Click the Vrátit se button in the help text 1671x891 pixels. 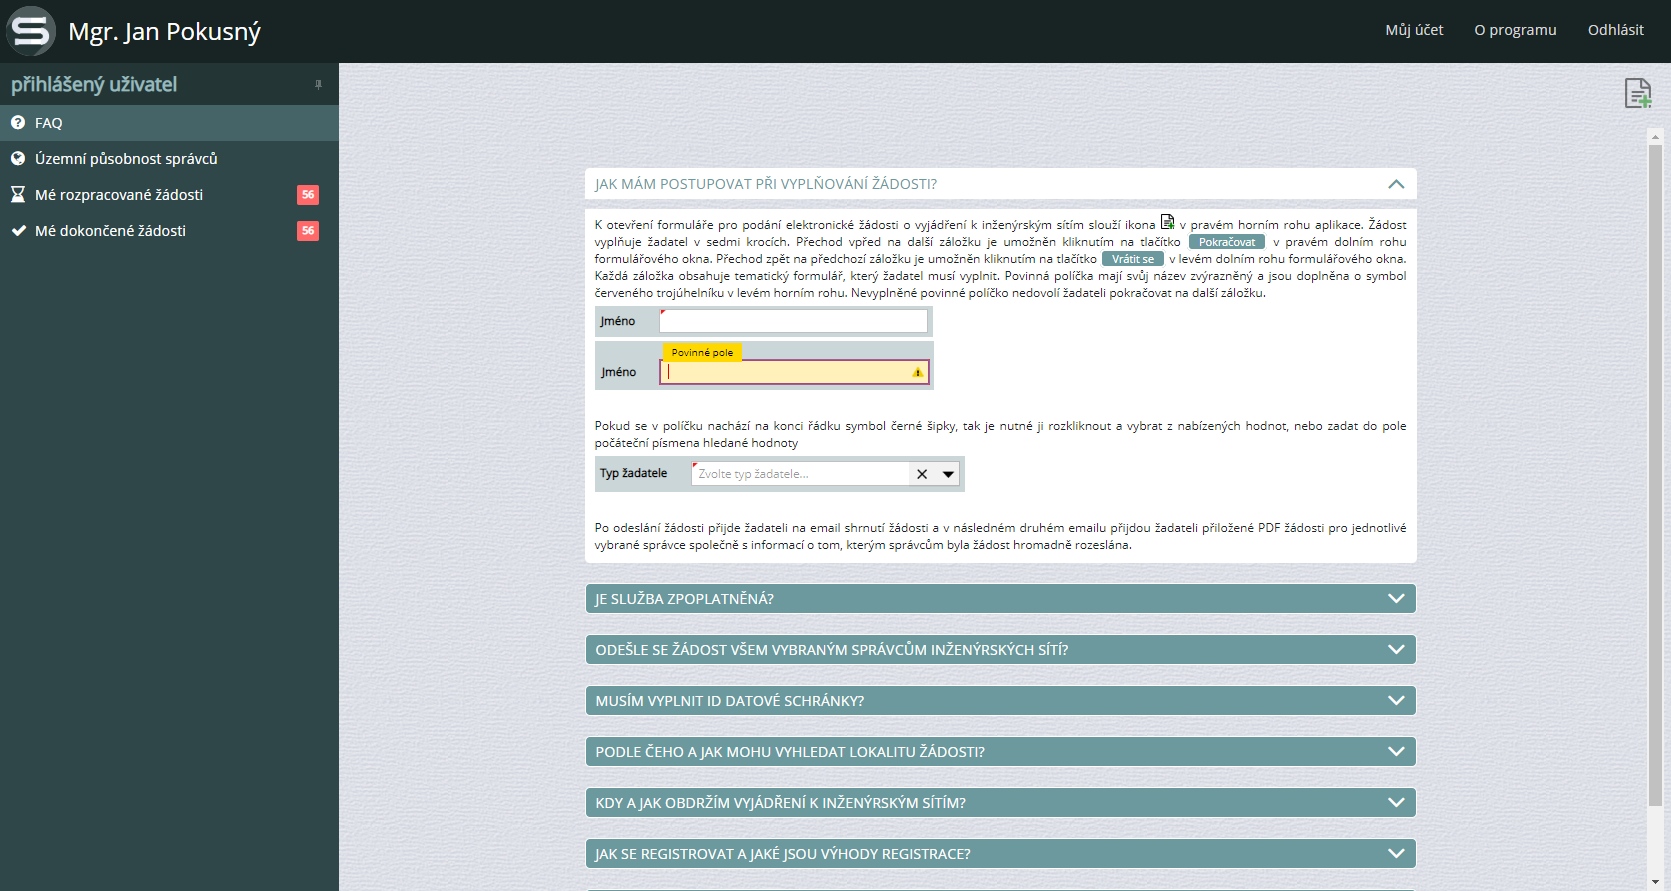point(1133,259)
